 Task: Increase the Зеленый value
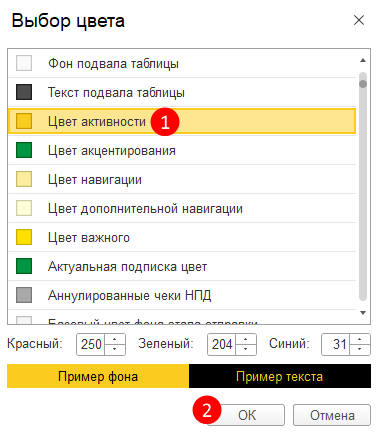(x=246, y=339)
